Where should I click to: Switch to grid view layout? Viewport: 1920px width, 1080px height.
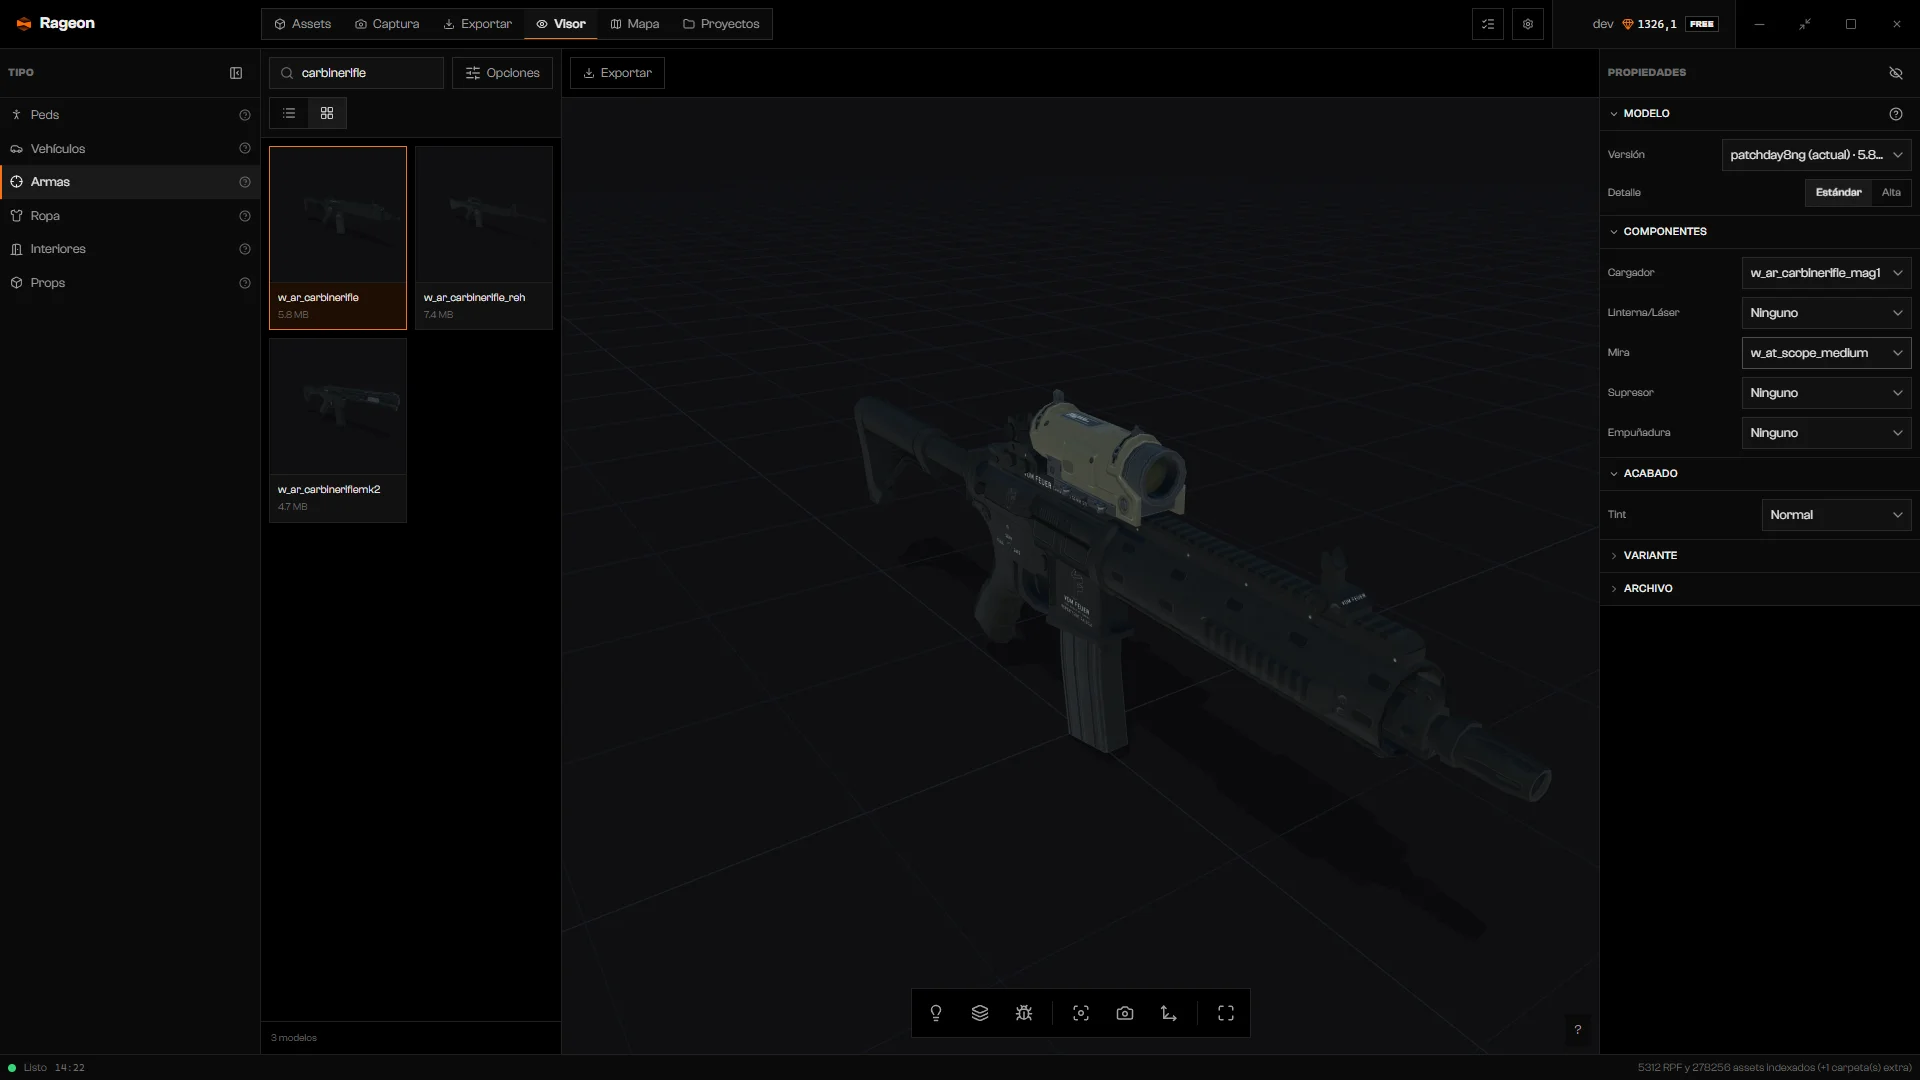coord(327,113)
